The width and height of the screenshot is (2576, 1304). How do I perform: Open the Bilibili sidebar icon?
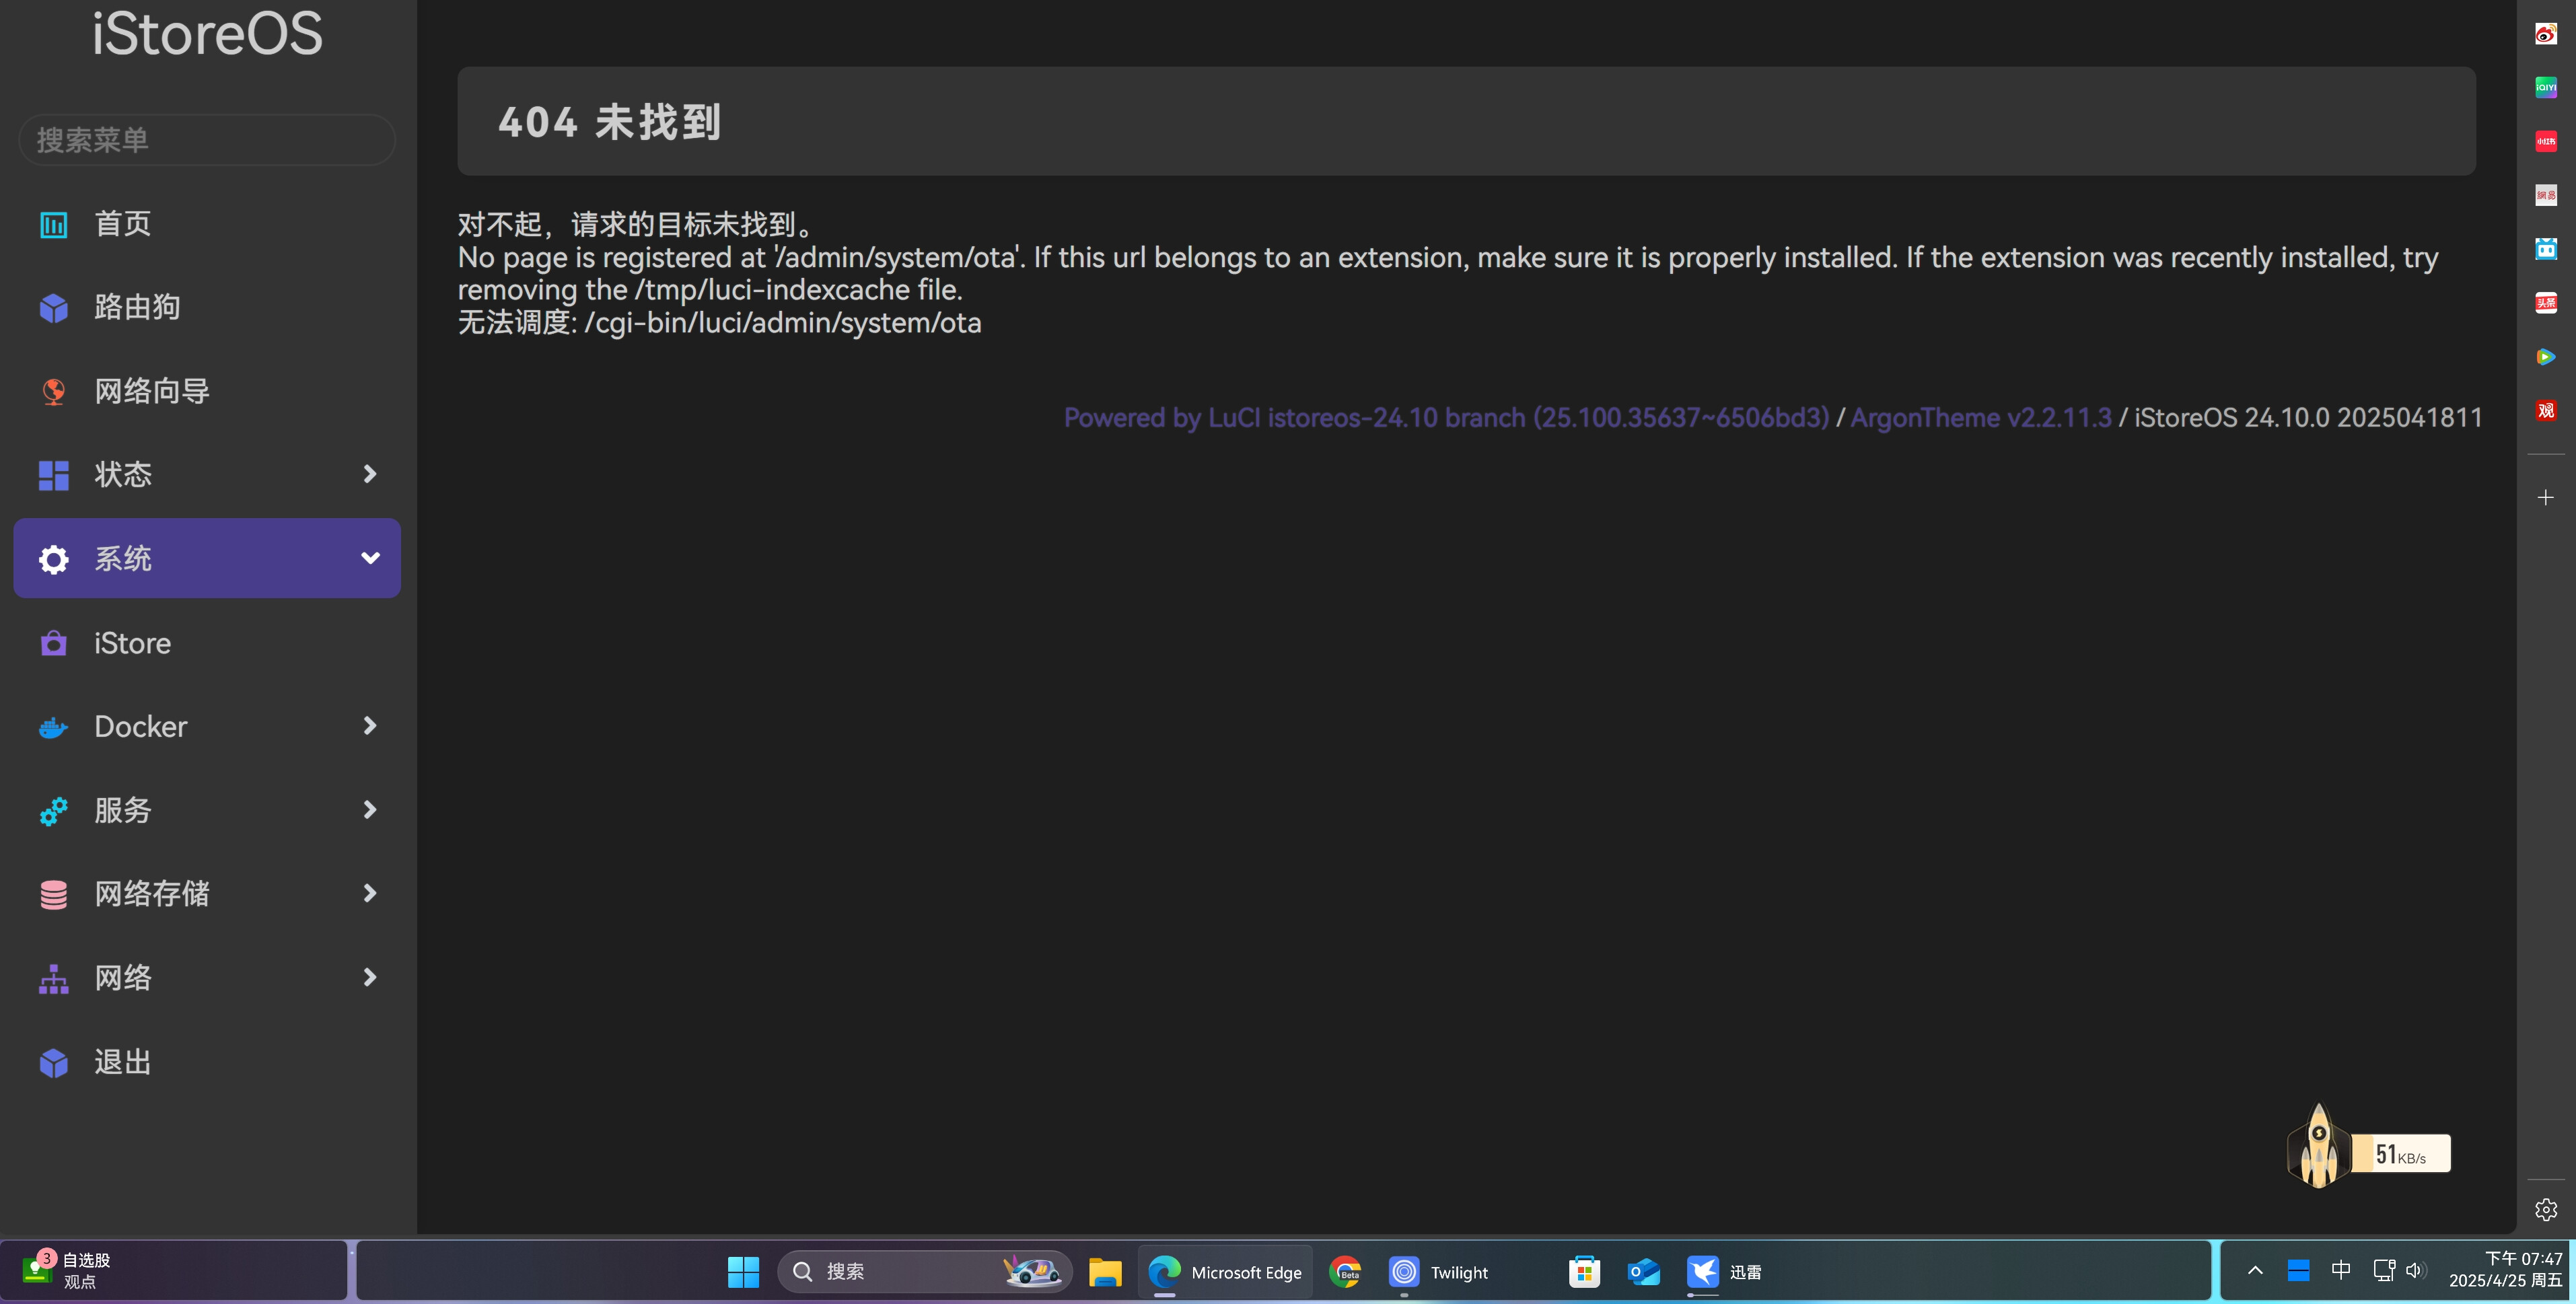[2545, 248]
